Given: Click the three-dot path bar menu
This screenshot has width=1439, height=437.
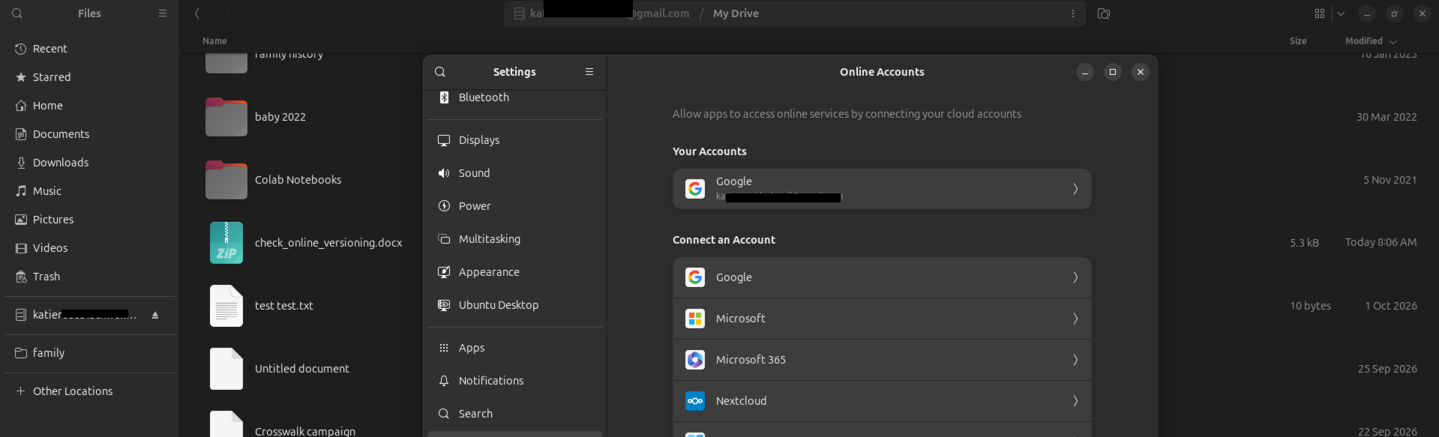Looking at the screenshot, I should [1073, 14].
